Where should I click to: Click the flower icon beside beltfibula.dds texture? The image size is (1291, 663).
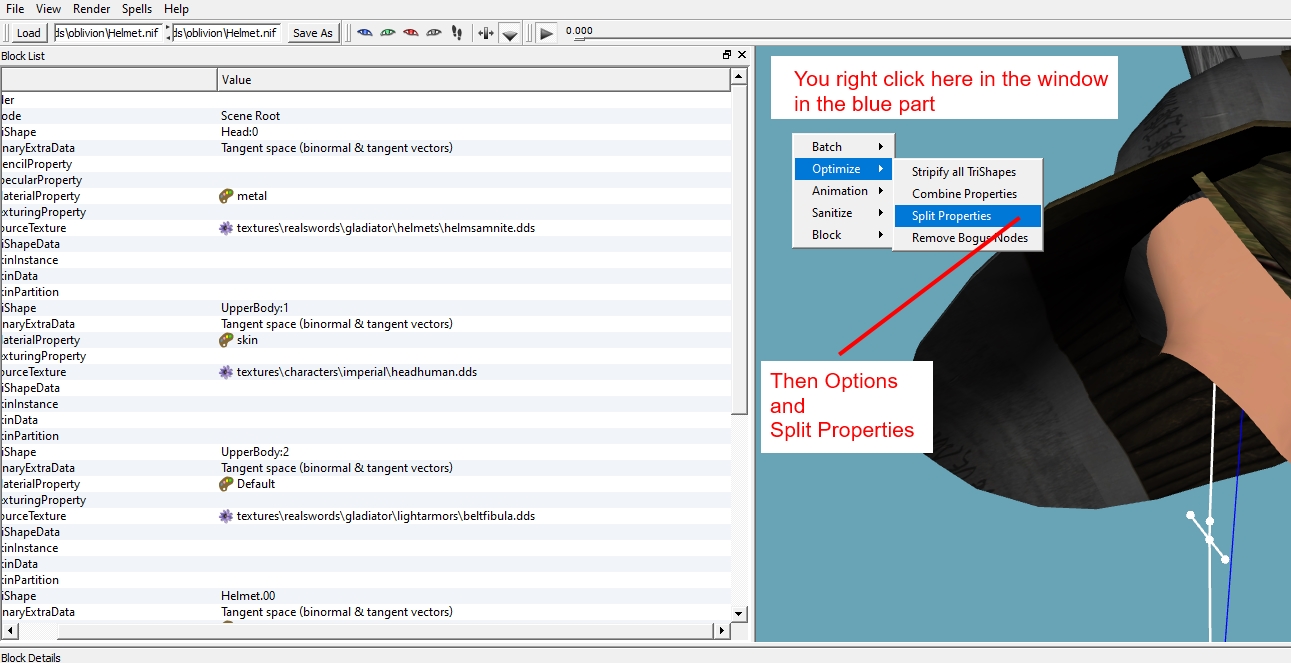click(226, 516)
